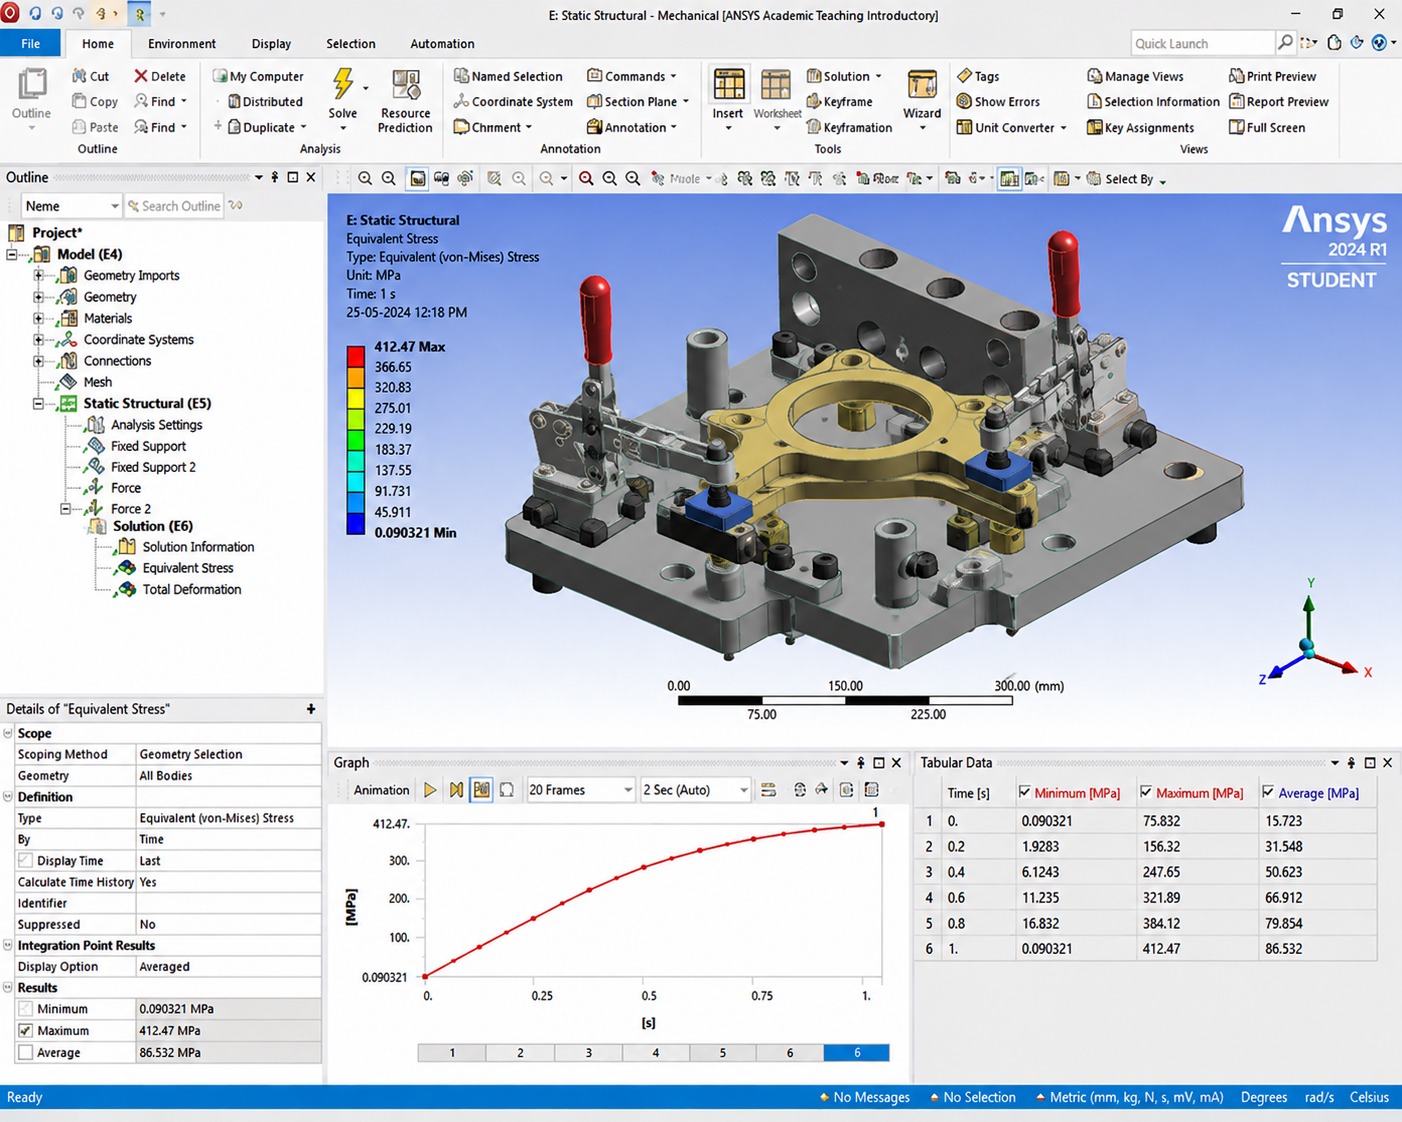Open Manage Views

click(1135, 76)
